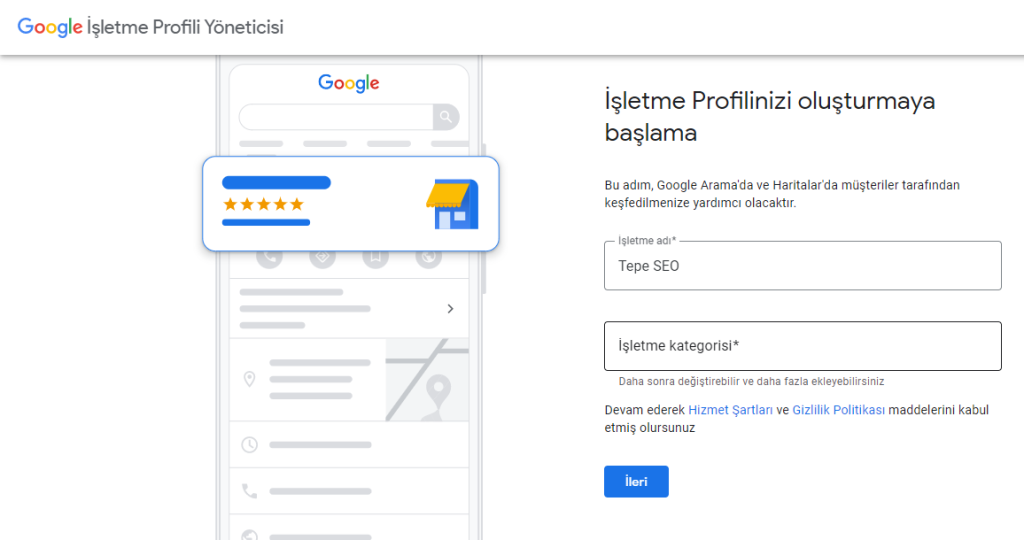Click the five-star rating in illustration
This screenshot has height=540, width=1024.
tap(263, 204)
